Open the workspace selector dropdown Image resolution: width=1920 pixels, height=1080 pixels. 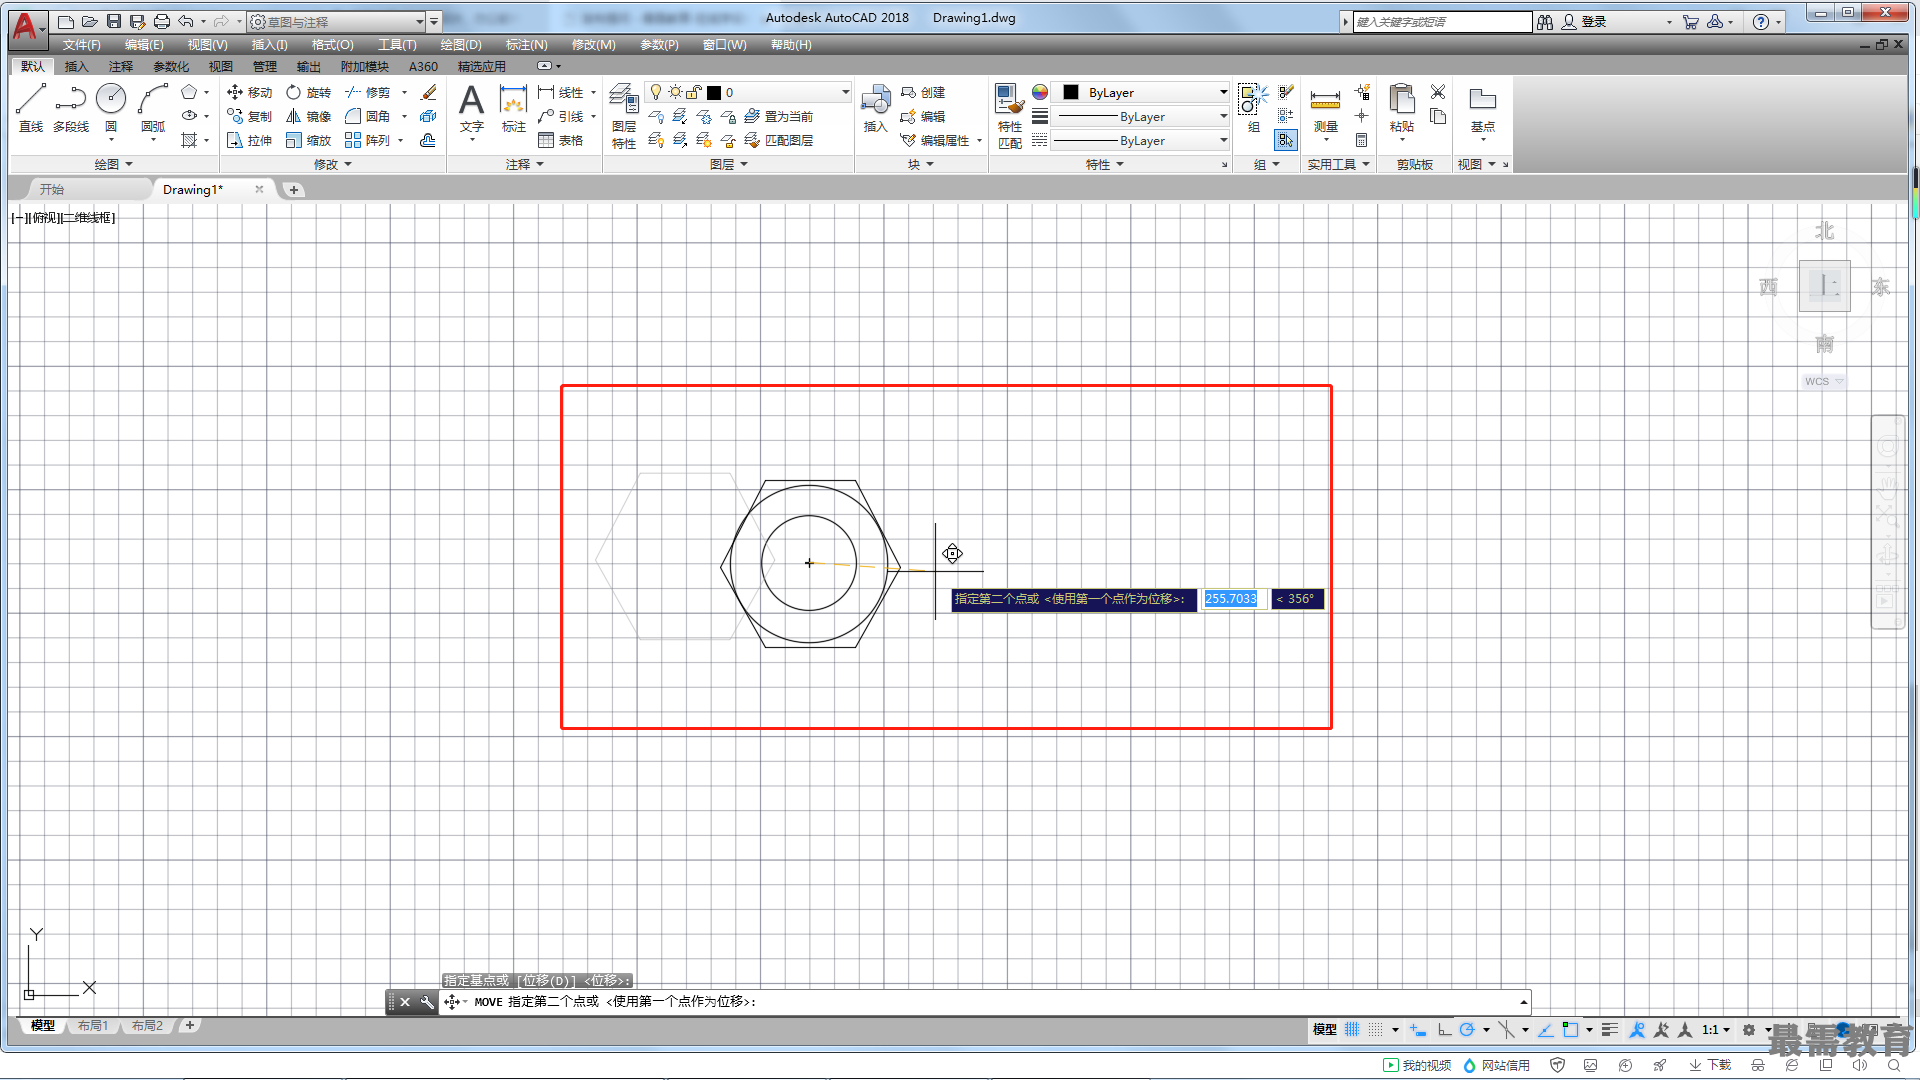(337, 22)
